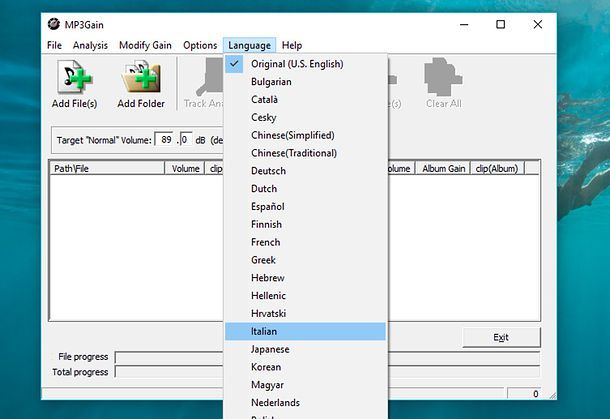The width and height of the screenshot is (610, 419).
Task: Click the highlighted Italian entry
Action: click(x=305, y=331)
